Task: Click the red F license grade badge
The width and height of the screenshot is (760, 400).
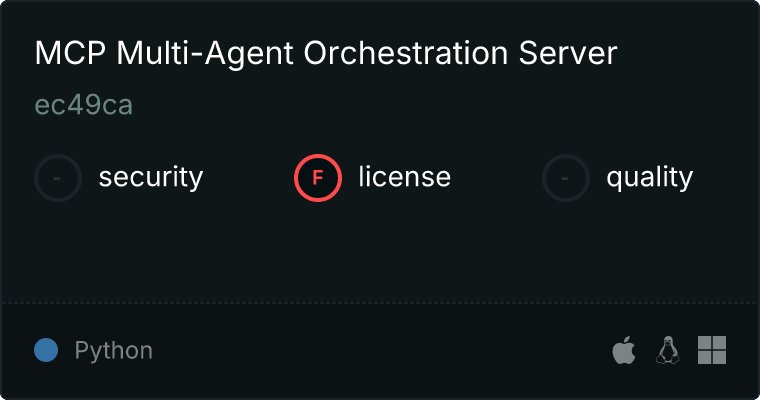Action: [x=318, y=178]
